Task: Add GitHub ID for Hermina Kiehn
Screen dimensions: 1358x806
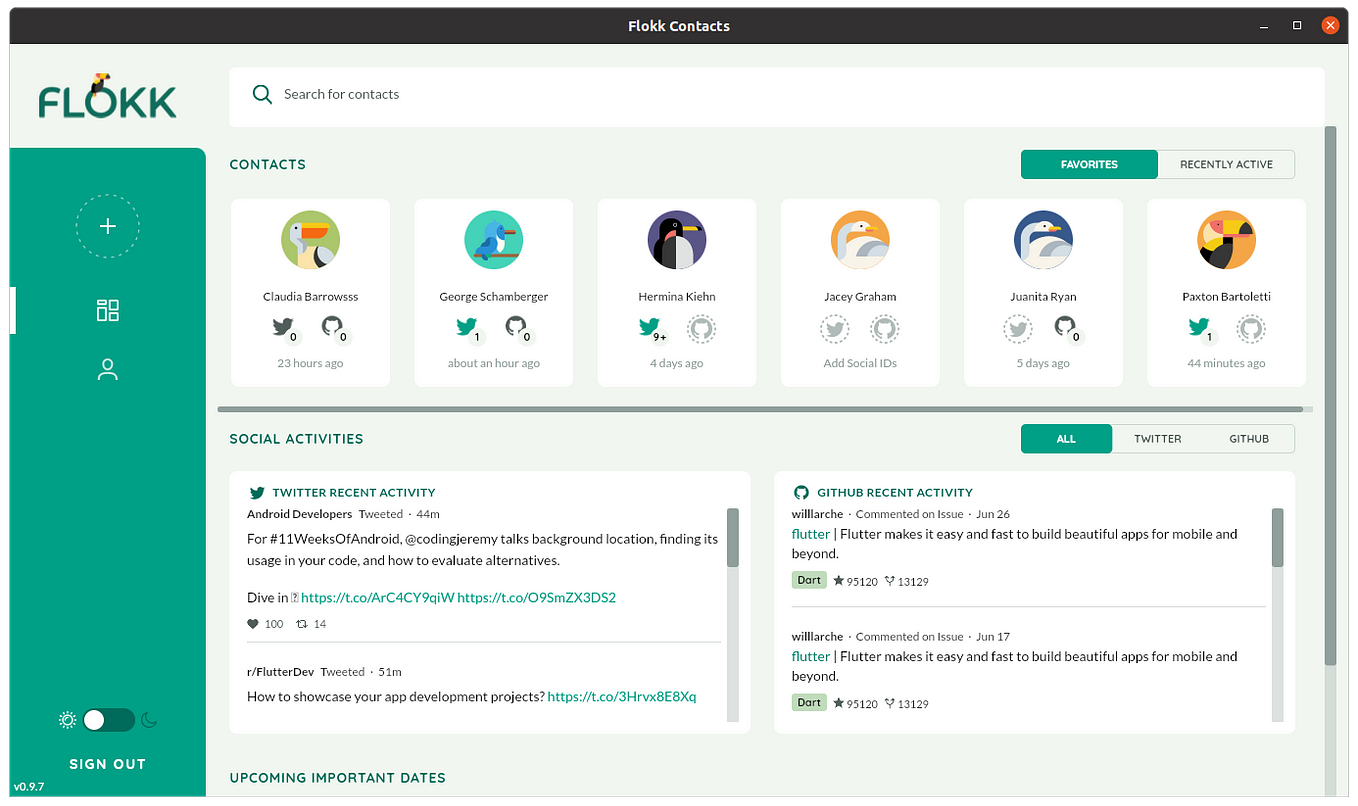Action: pos(701,328)
